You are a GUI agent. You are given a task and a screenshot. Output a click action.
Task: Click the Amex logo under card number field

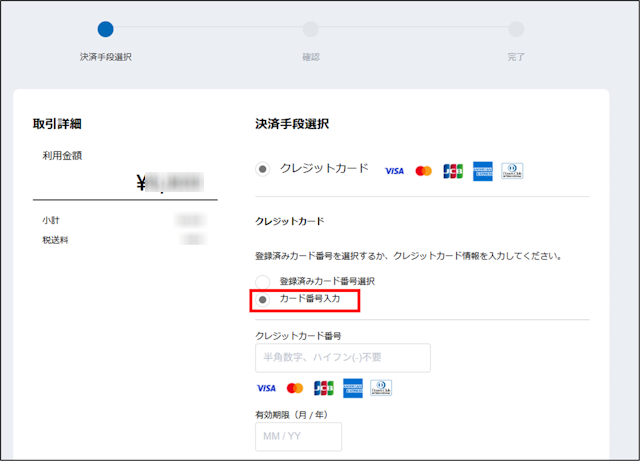[x=352, y=388]
